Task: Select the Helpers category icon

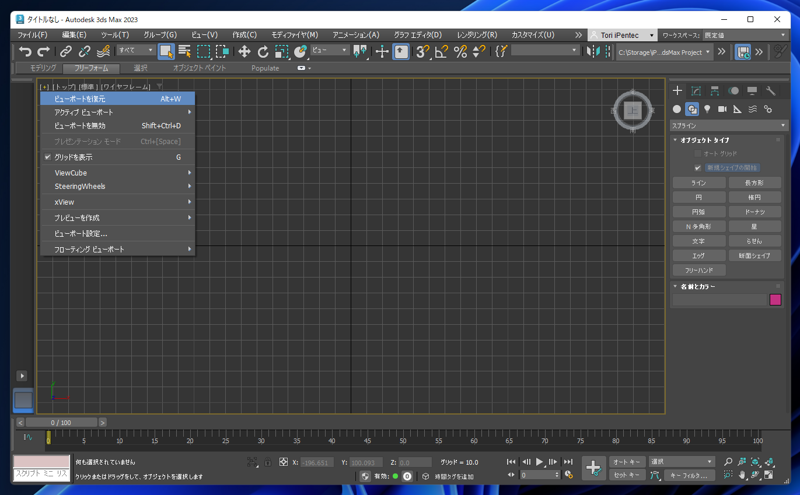Action: coord(737,109)
